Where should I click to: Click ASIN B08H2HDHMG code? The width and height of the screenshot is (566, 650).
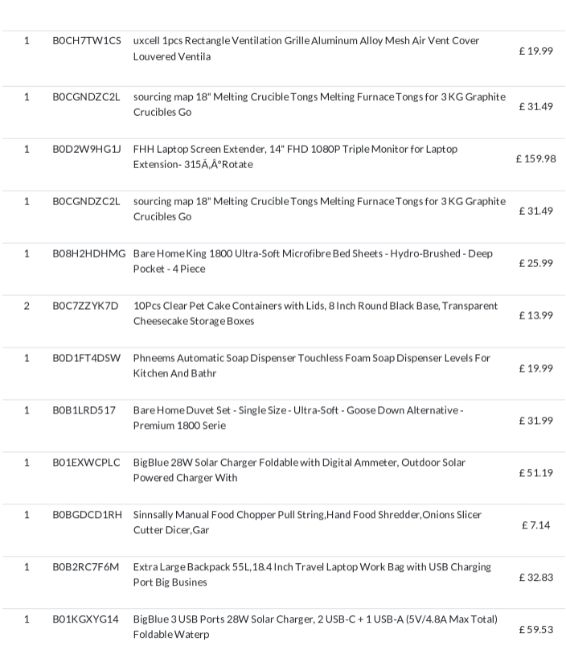click(x=89, y=254)
